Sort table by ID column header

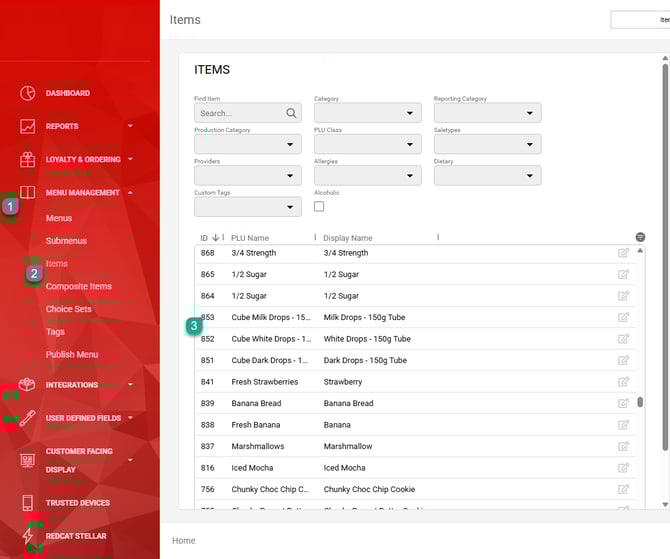click(204, 238)
